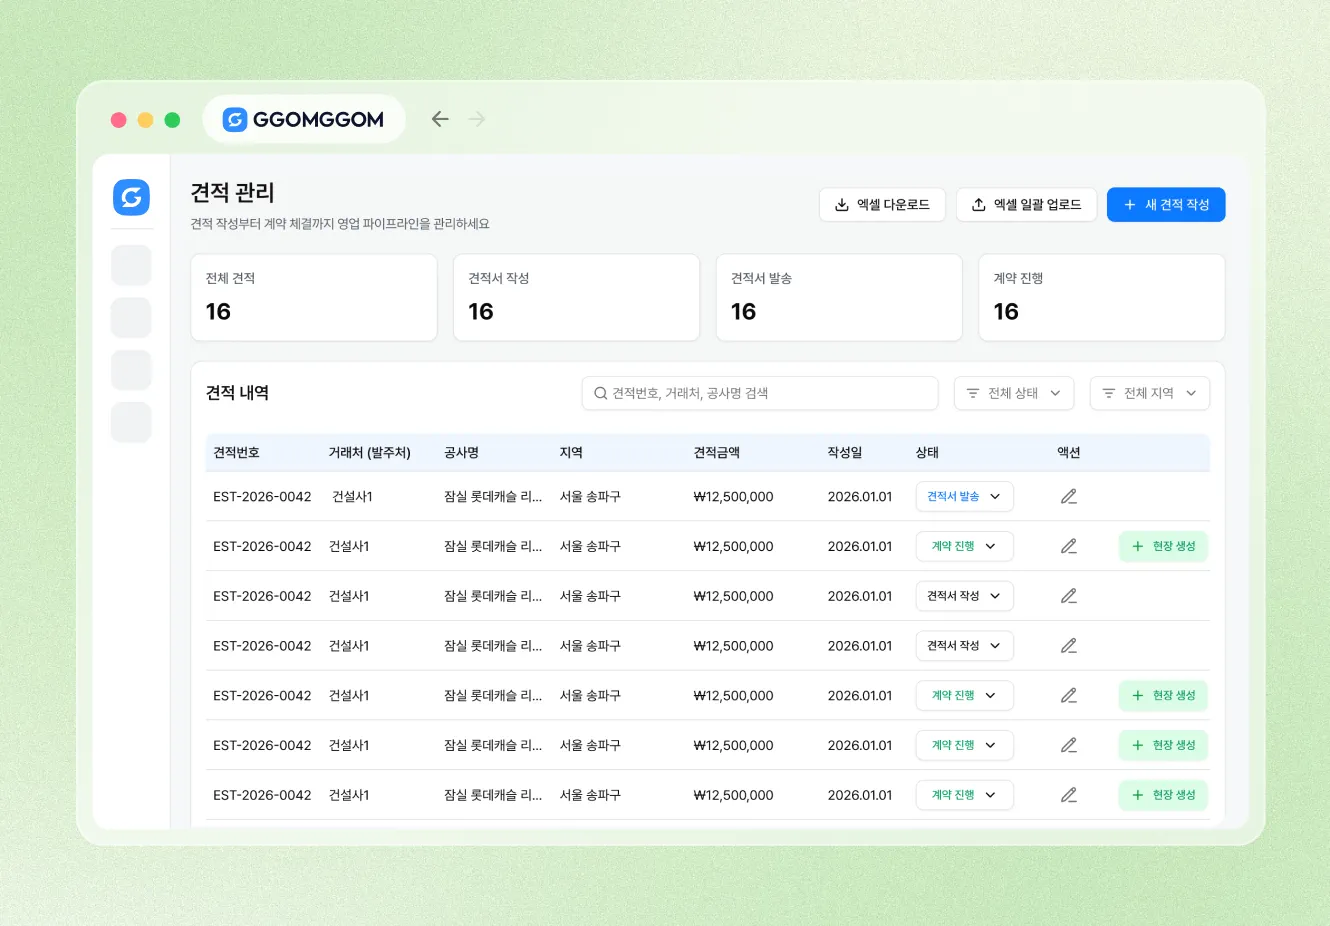Click the edit pencil beside the upper 견적서 작성 dropdown
This screenshot has width=1330, height=926.
(x=1069, y=596)
